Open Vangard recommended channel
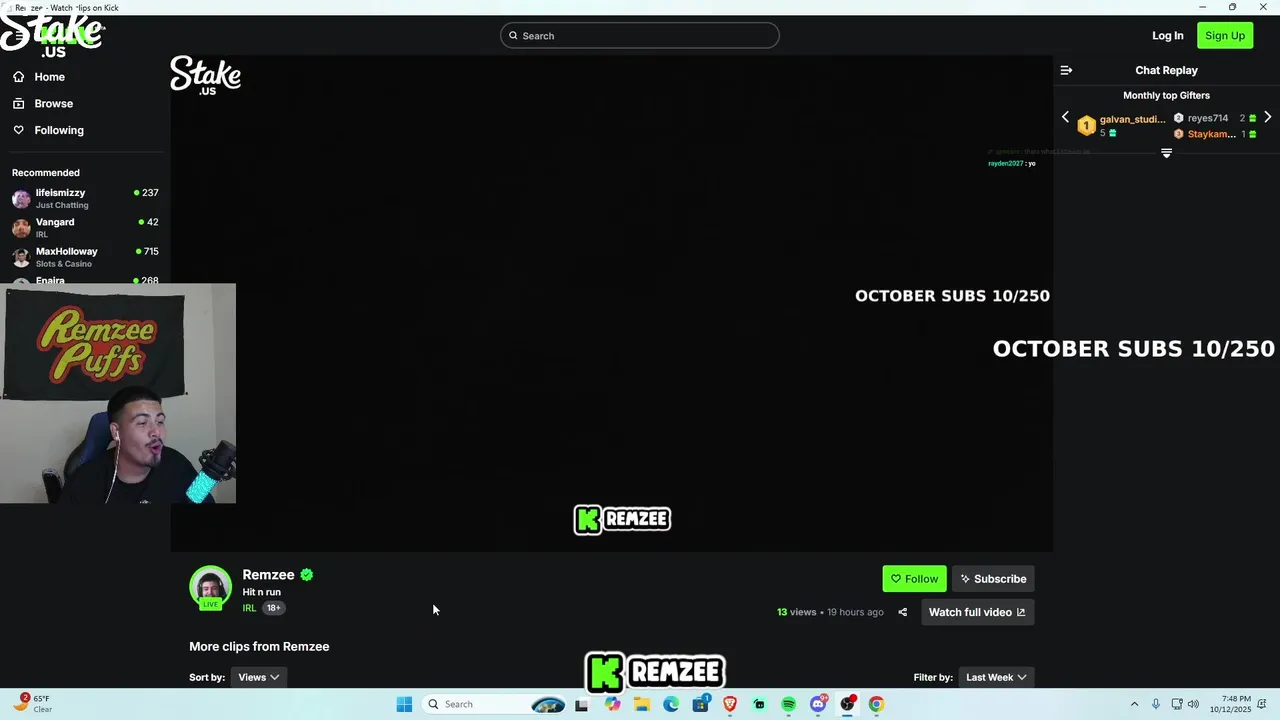The image size is (1280, 720). tap(85, 227)
